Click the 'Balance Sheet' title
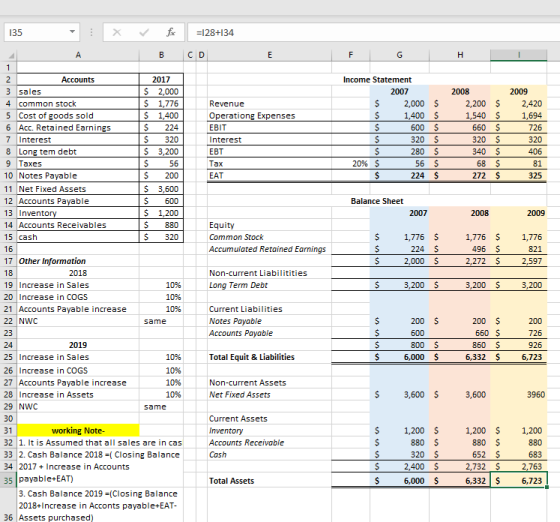This screenshot has width=560, height=522. [x=377, y=201]
